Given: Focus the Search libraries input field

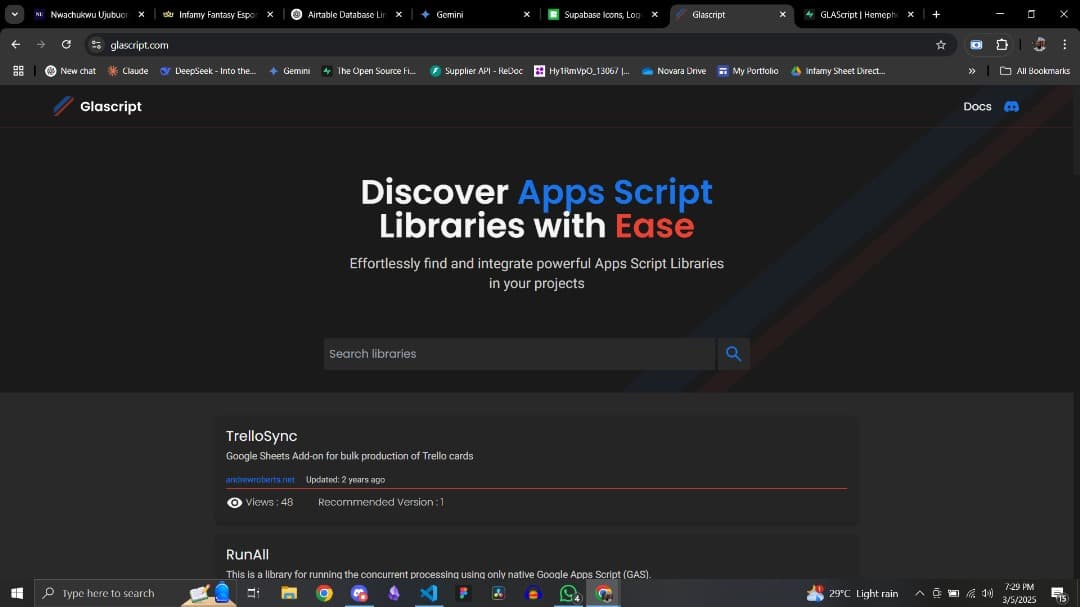Looking at the screenshot, I should pos(519,353).
